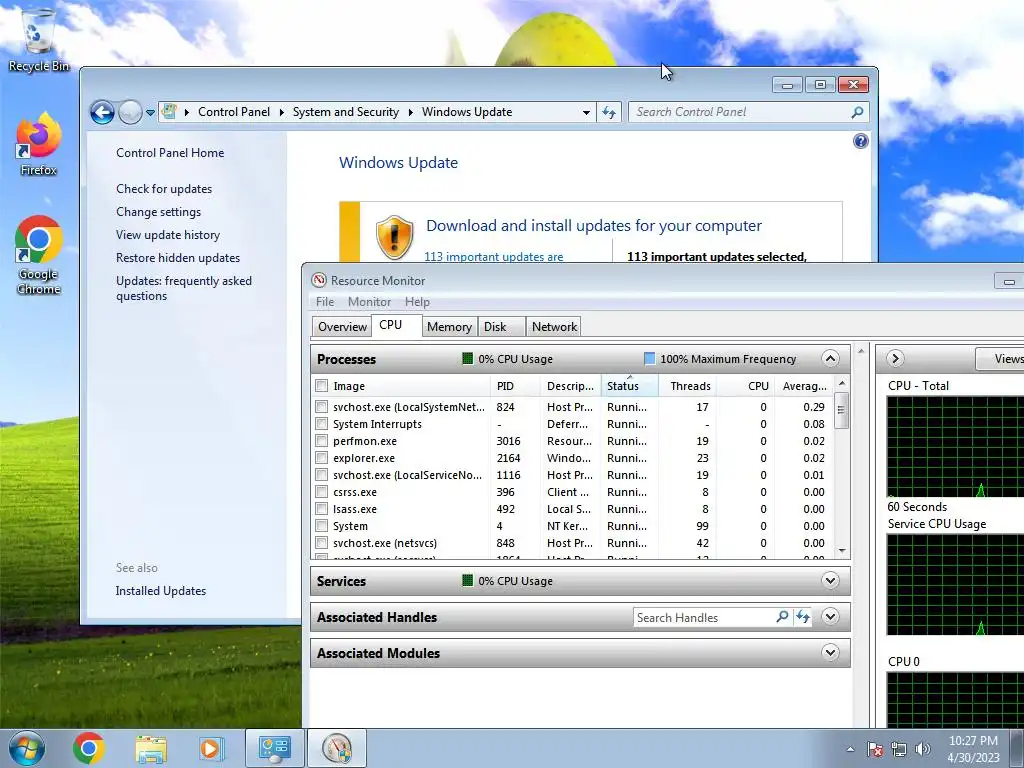Click the Control Panel icon in address bar
Viewport: 1024px width, 768px height.
169,112
